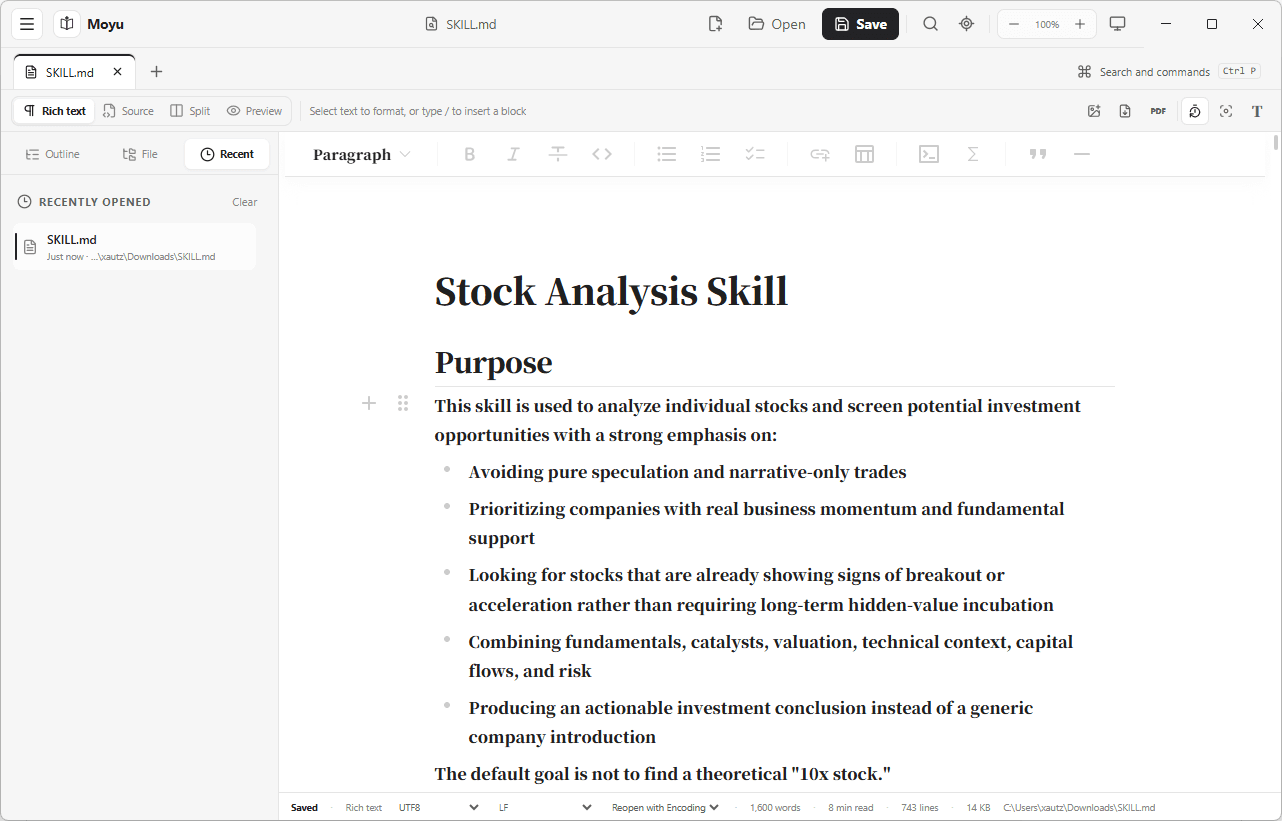Image resolution: width=1282 pixels, height=821 pixels.
Task: Apply strikethrough formatting
Action: 558,154
